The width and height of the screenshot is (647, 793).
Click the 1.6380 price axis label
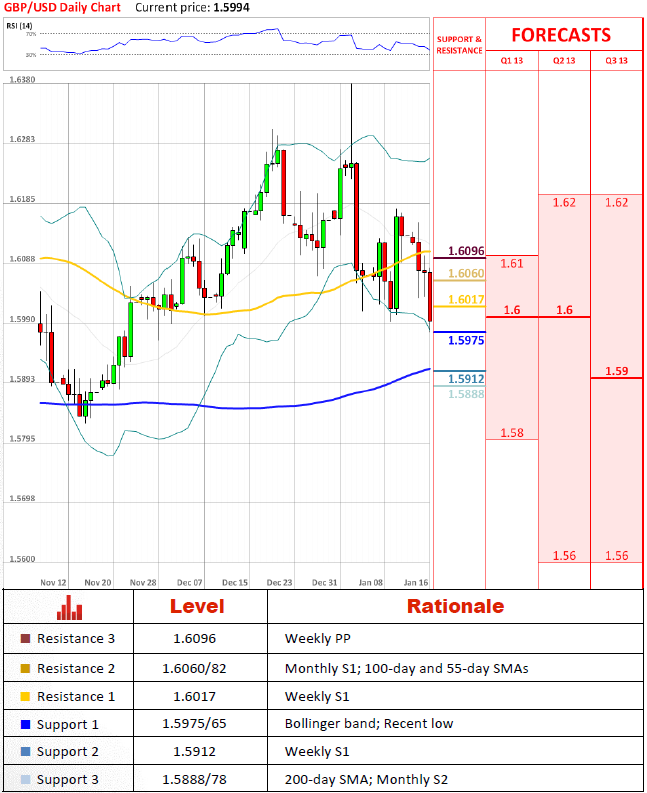point(22,80)
